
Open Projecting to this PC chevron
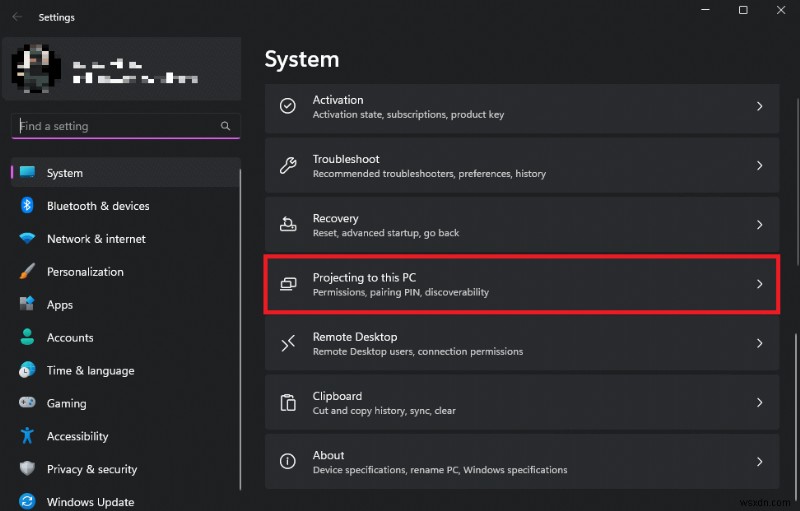[x=759, y=284]
